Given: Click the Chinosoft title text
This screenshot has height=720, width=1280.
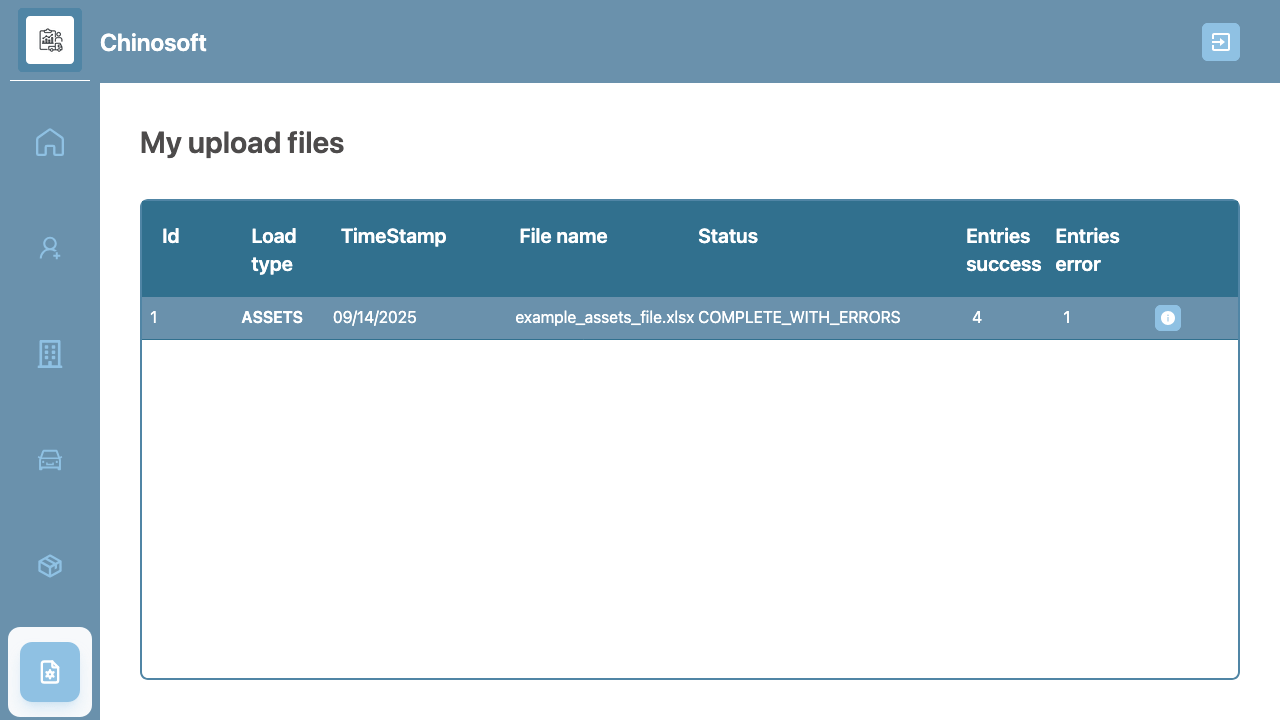Looking at the screenshot, I should coord(152,43).
